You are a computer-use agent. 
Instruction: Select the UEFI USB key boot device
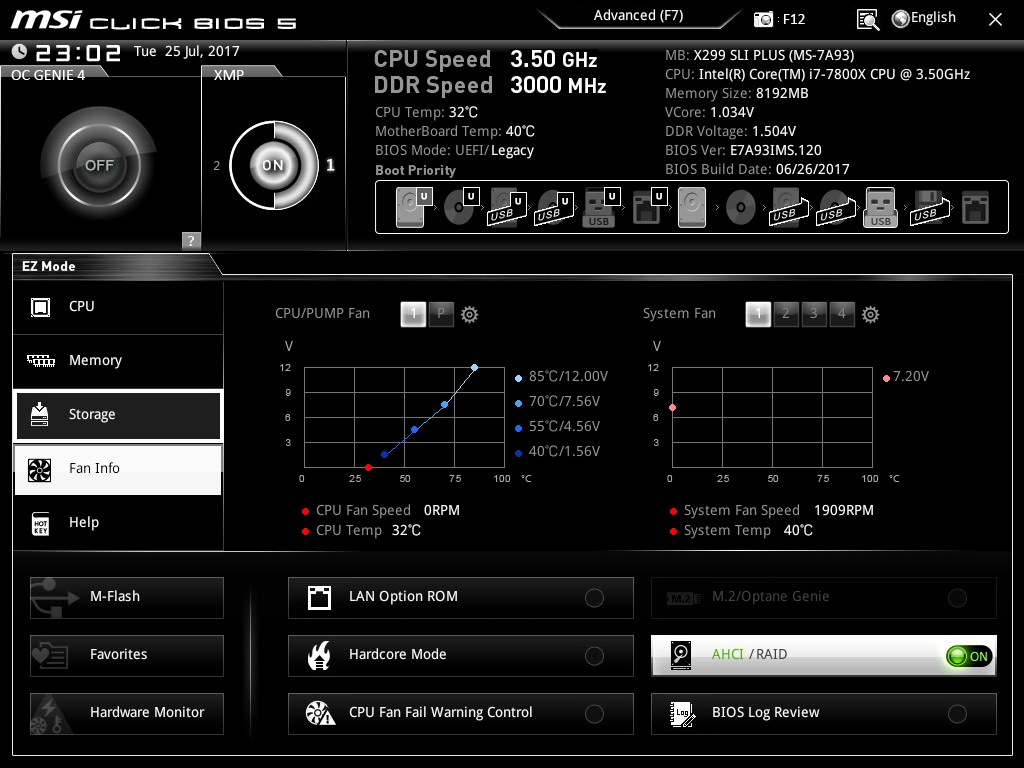click(600, 207)
